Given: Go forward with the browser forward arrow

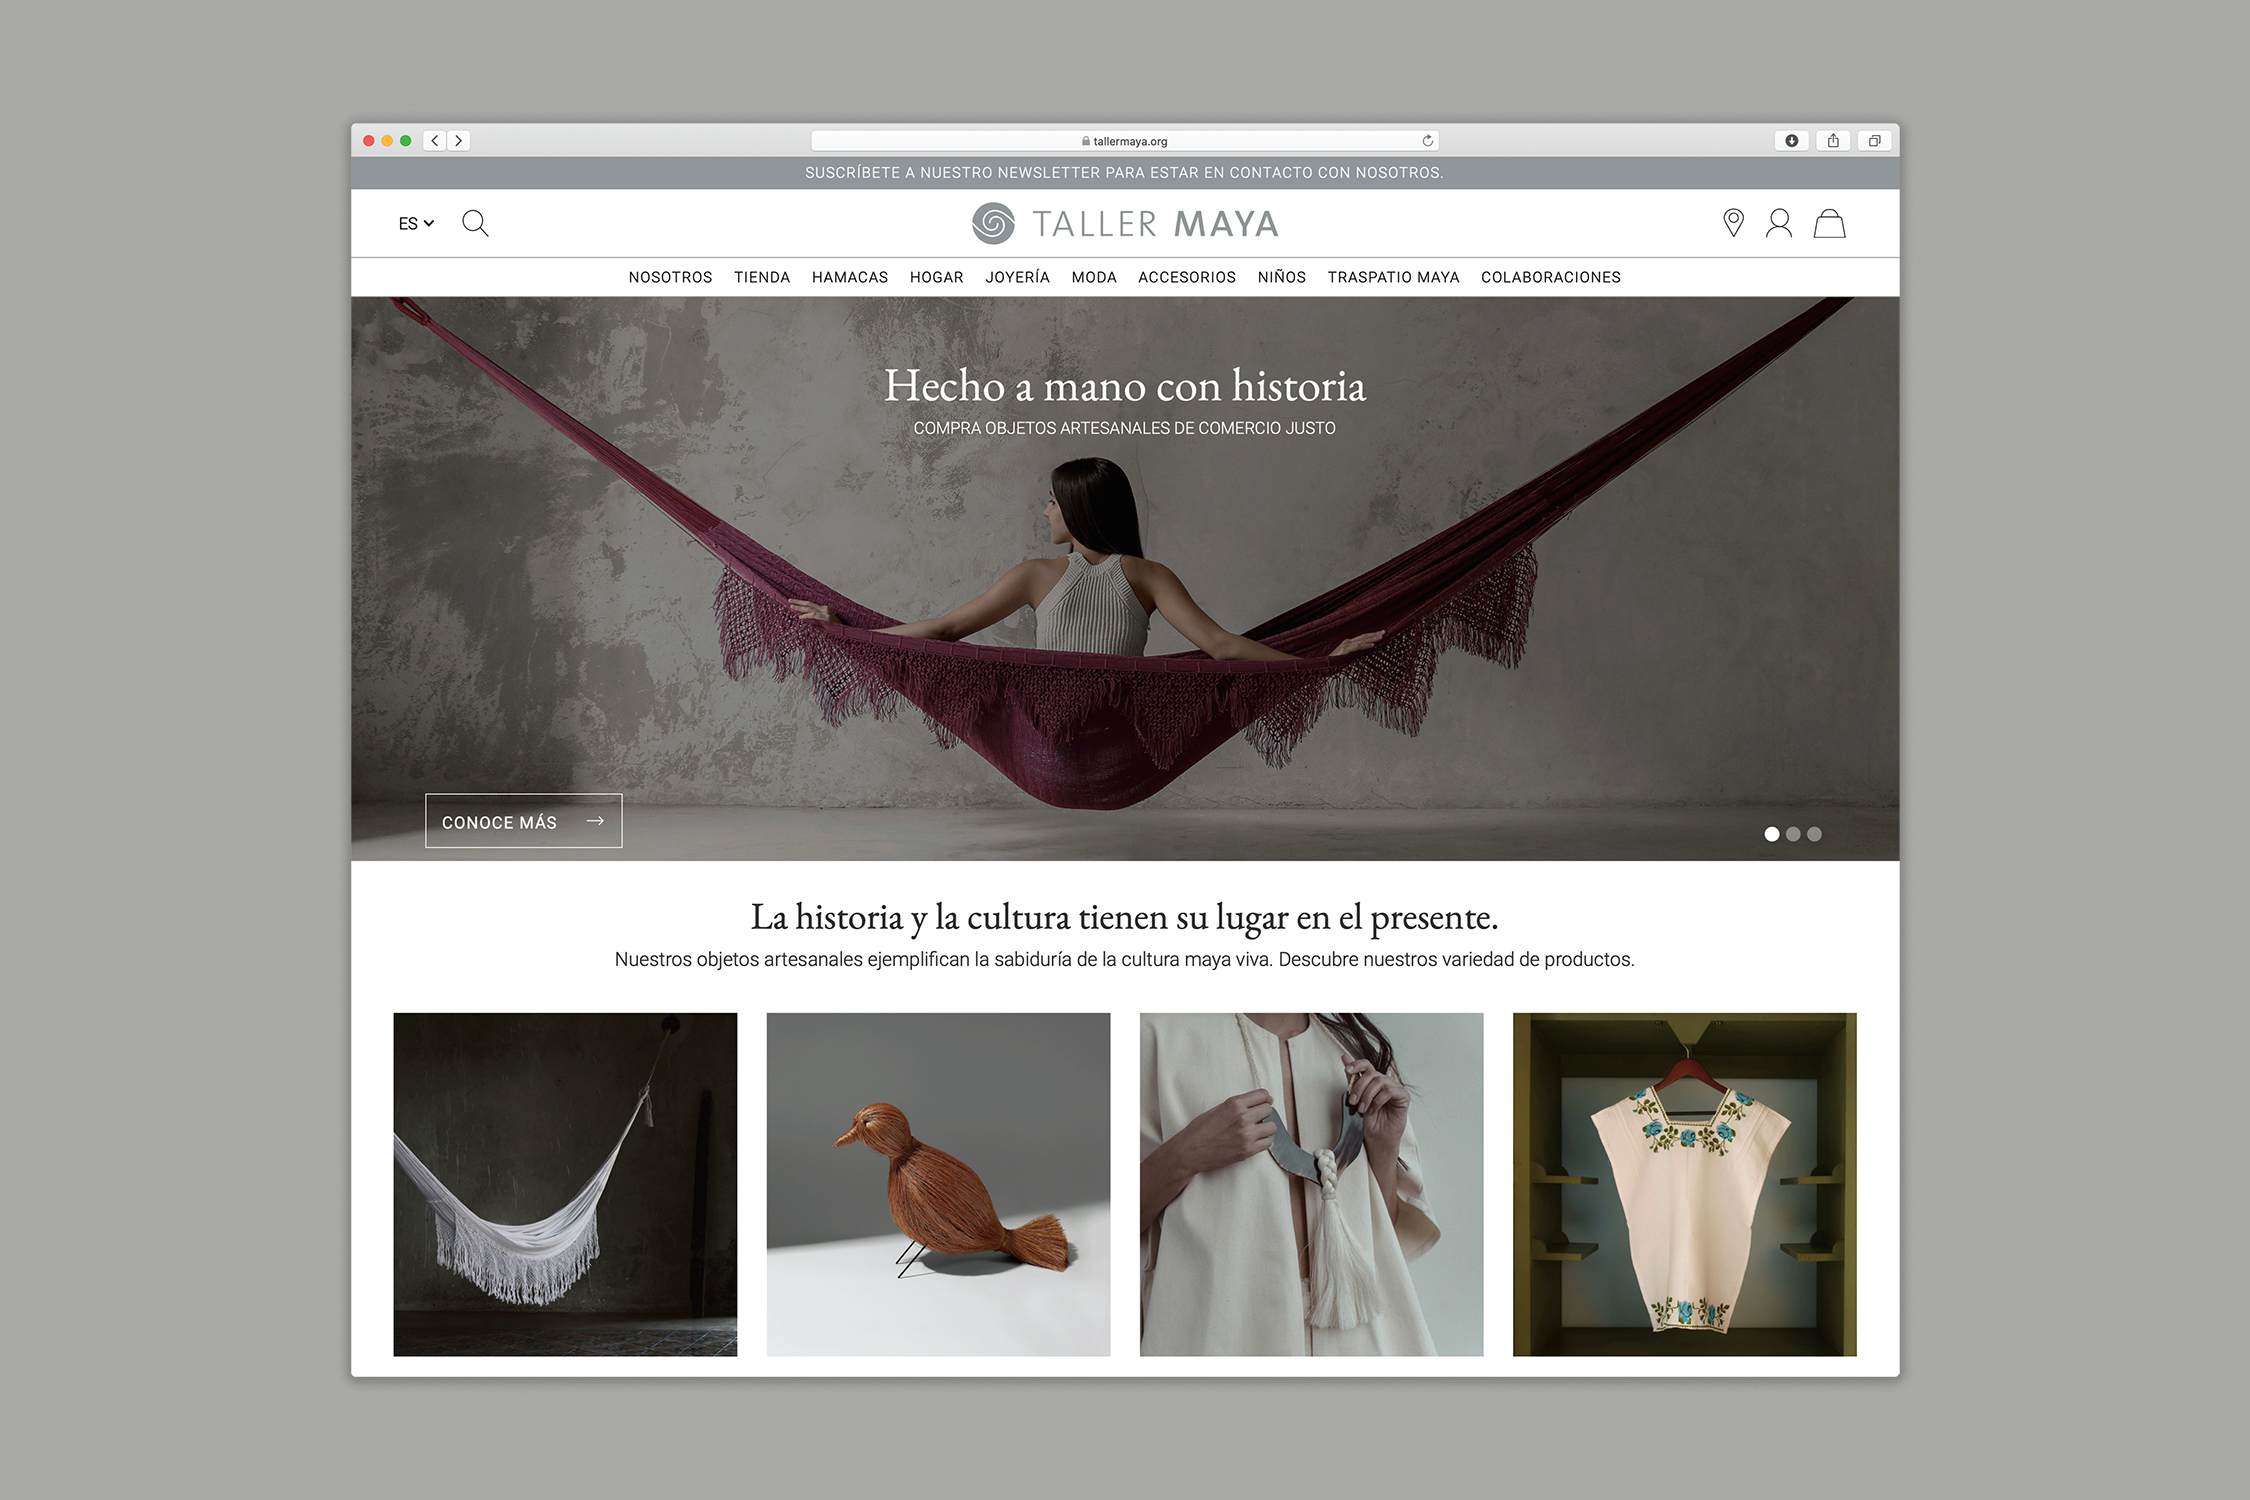Looking at the screenshot, I should pyautogui.click(x=459, y=141).
